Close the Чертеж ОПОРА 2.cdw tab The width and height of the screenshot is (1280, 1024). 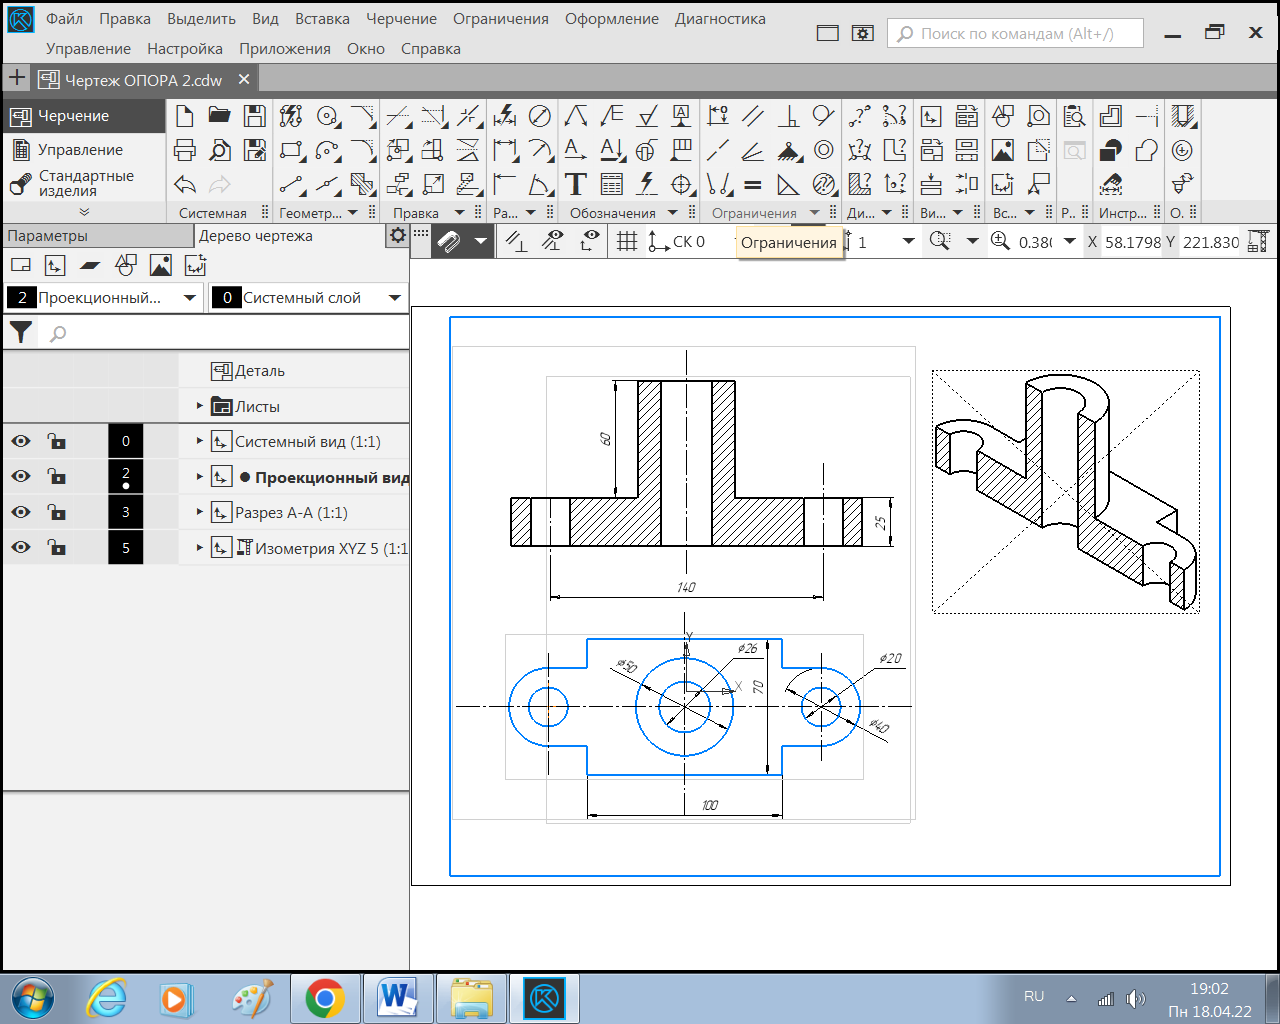click(244, 80)
